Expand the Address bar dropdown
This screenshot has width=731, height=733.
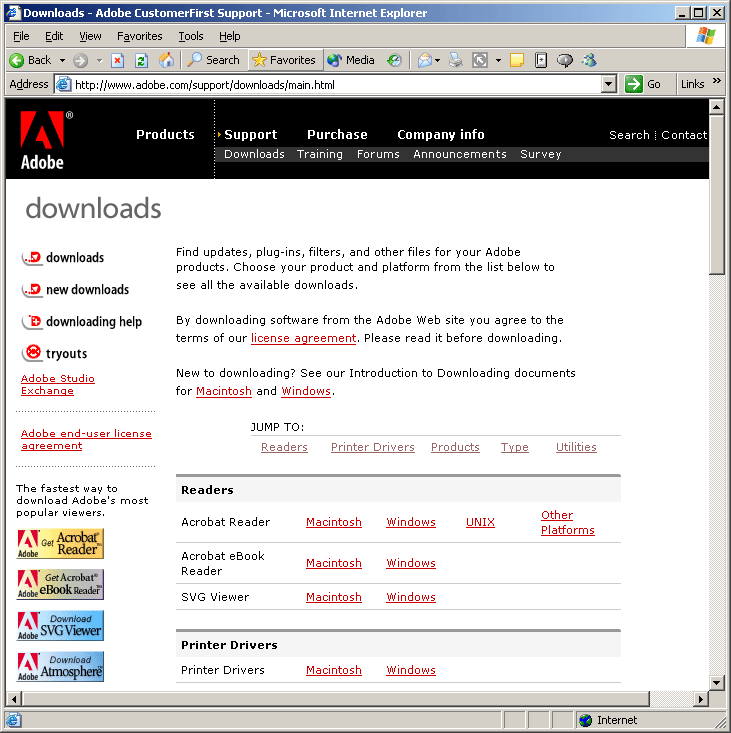(608, 85)
